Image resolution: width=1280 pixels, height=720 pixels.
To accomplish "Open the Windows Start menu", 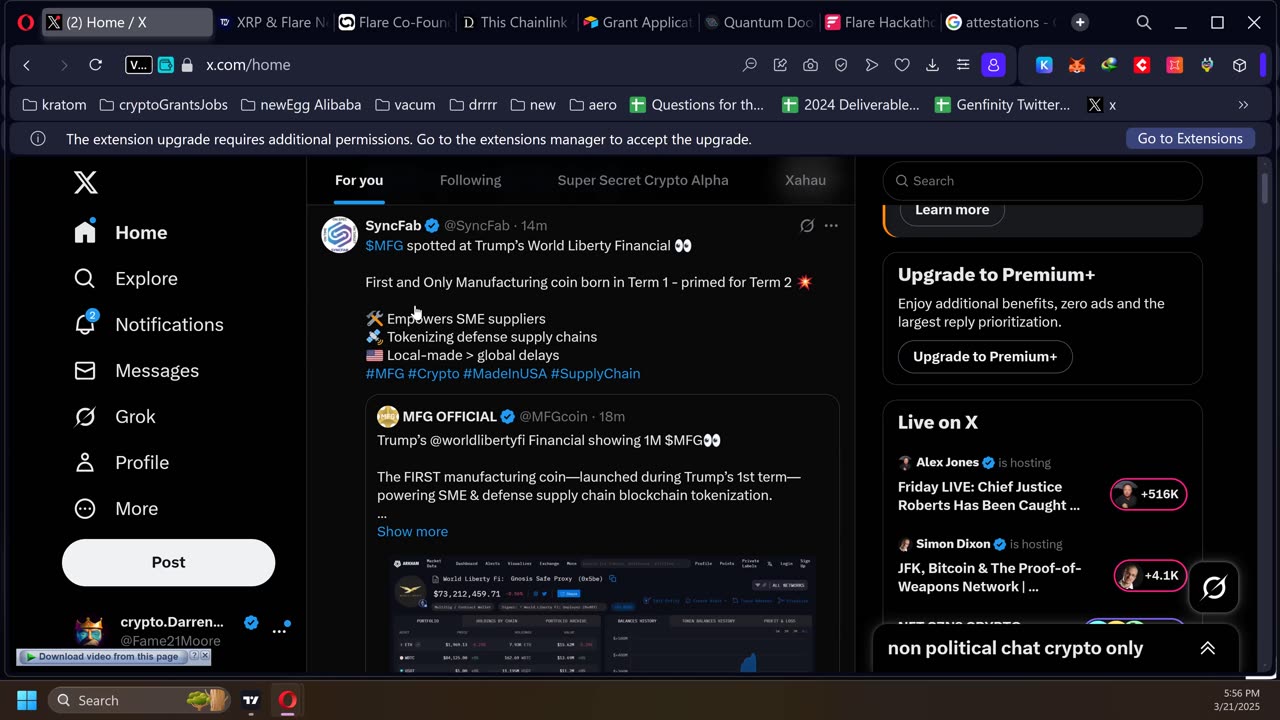I will pos(27,700).
